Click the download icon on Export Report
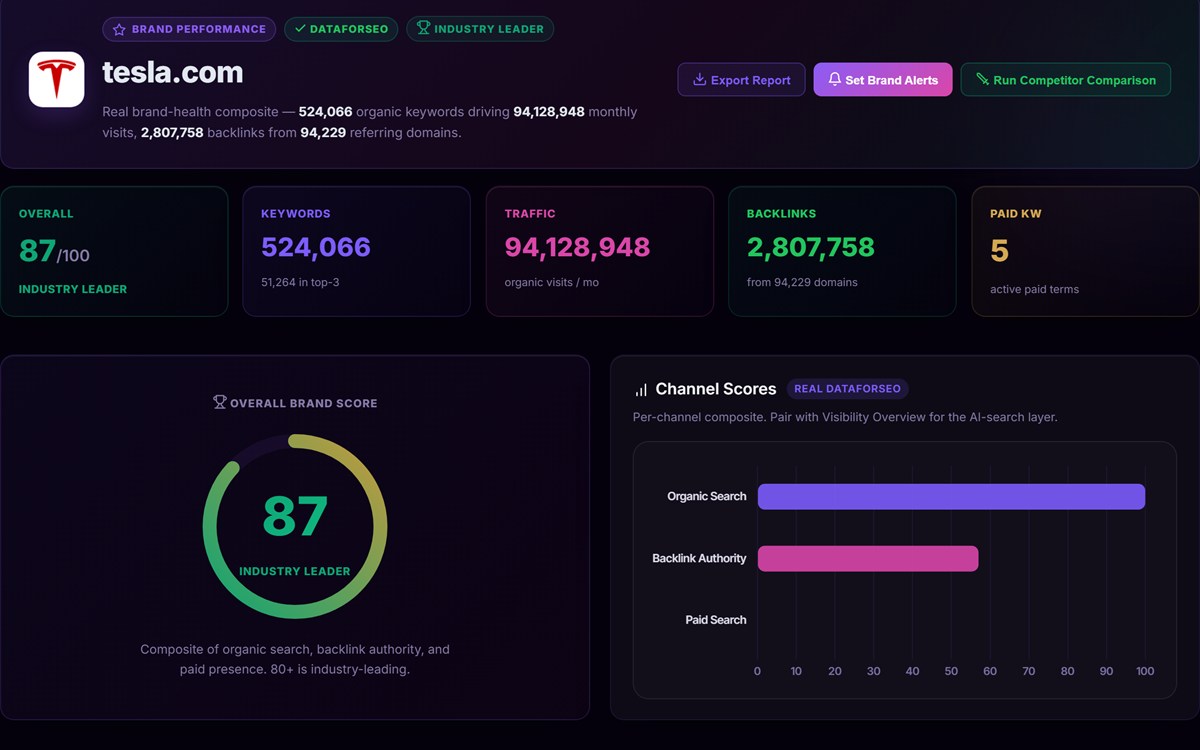The width and height of the screenshot is (1200, 750). click(700, 80)
